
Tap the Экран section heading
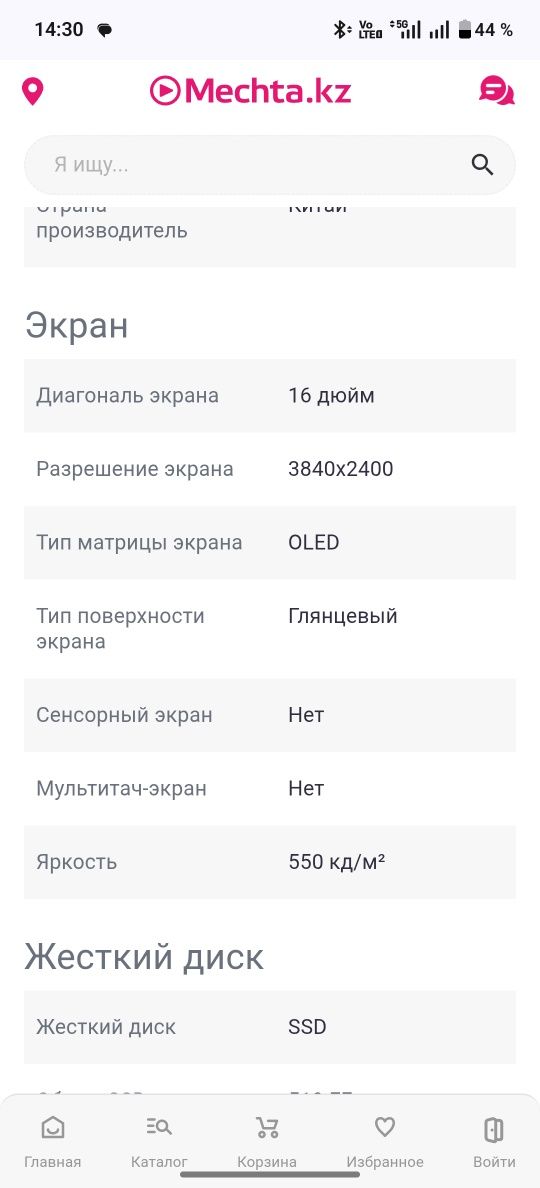point(76,326)
